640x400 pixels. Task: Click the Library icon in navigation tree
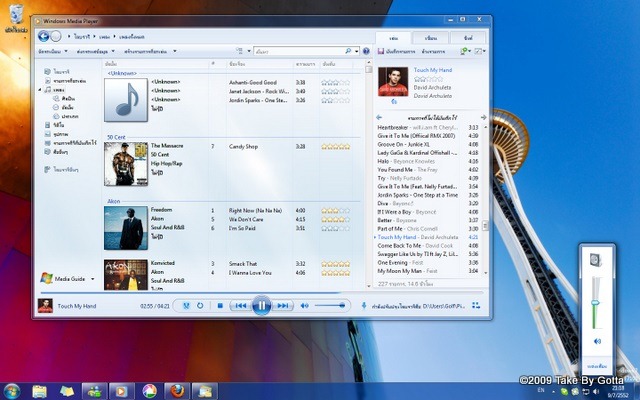(47, 71)
